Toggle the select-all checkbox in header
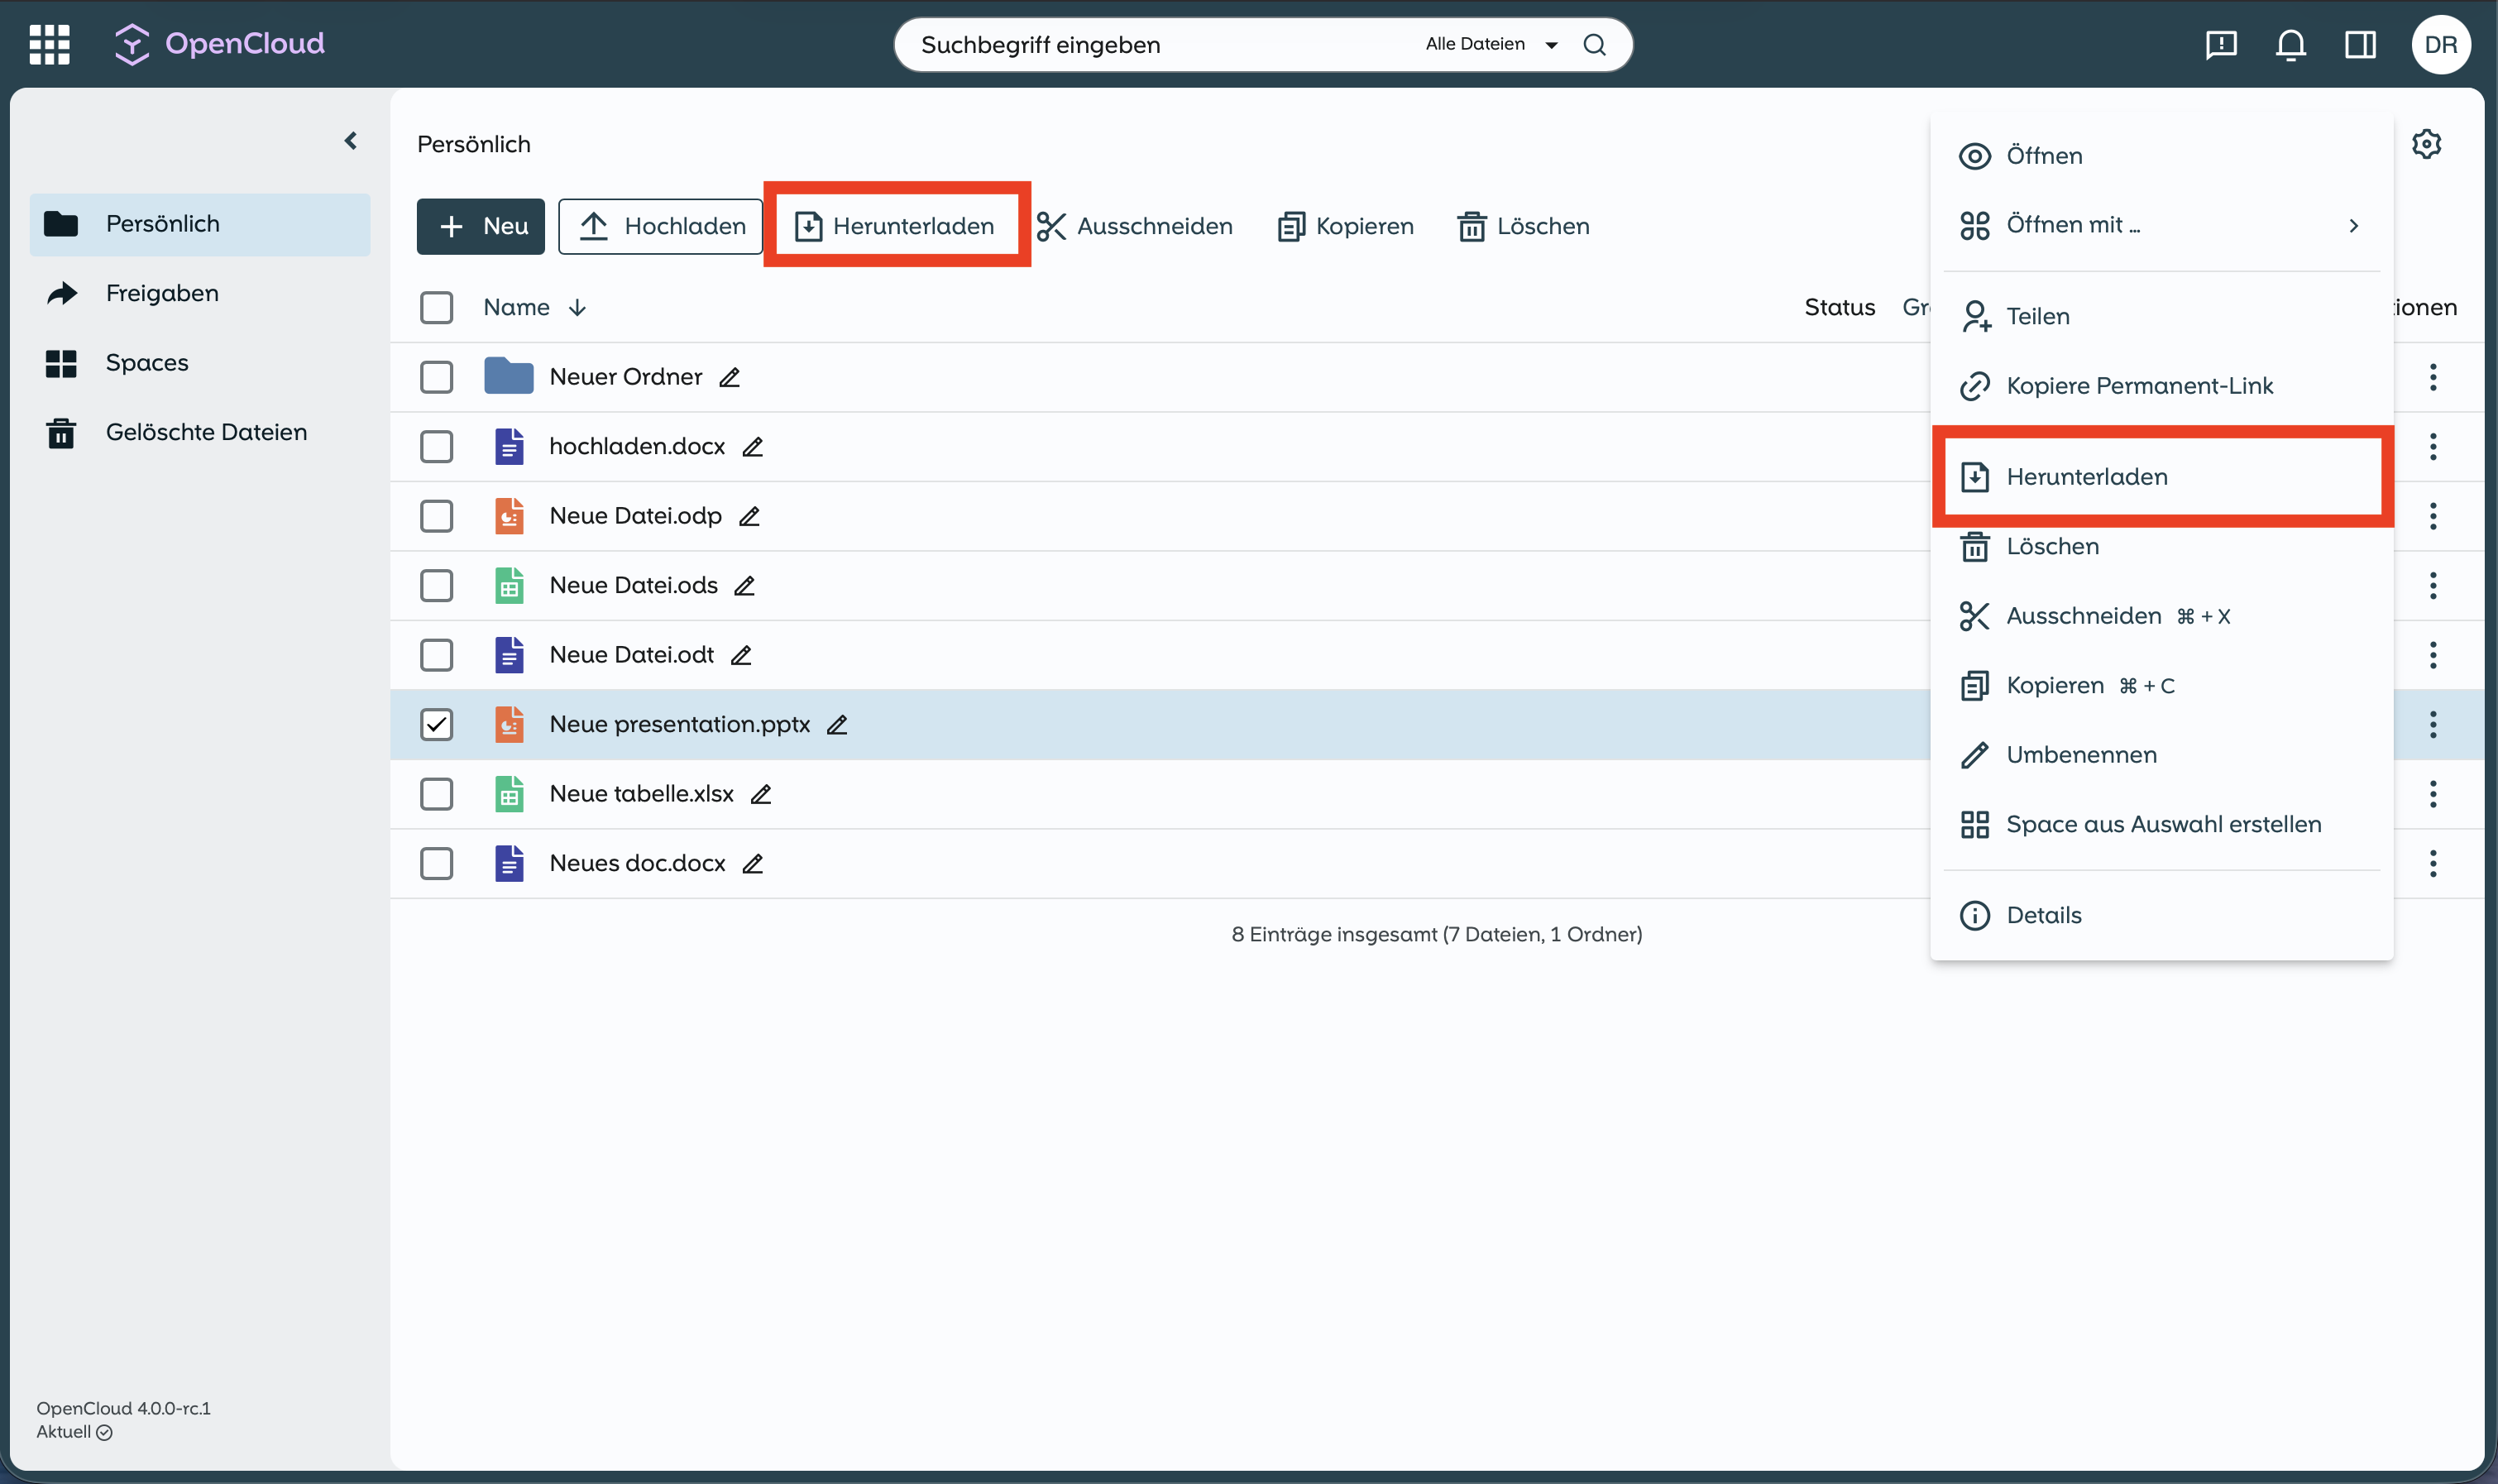 [436, 307]
